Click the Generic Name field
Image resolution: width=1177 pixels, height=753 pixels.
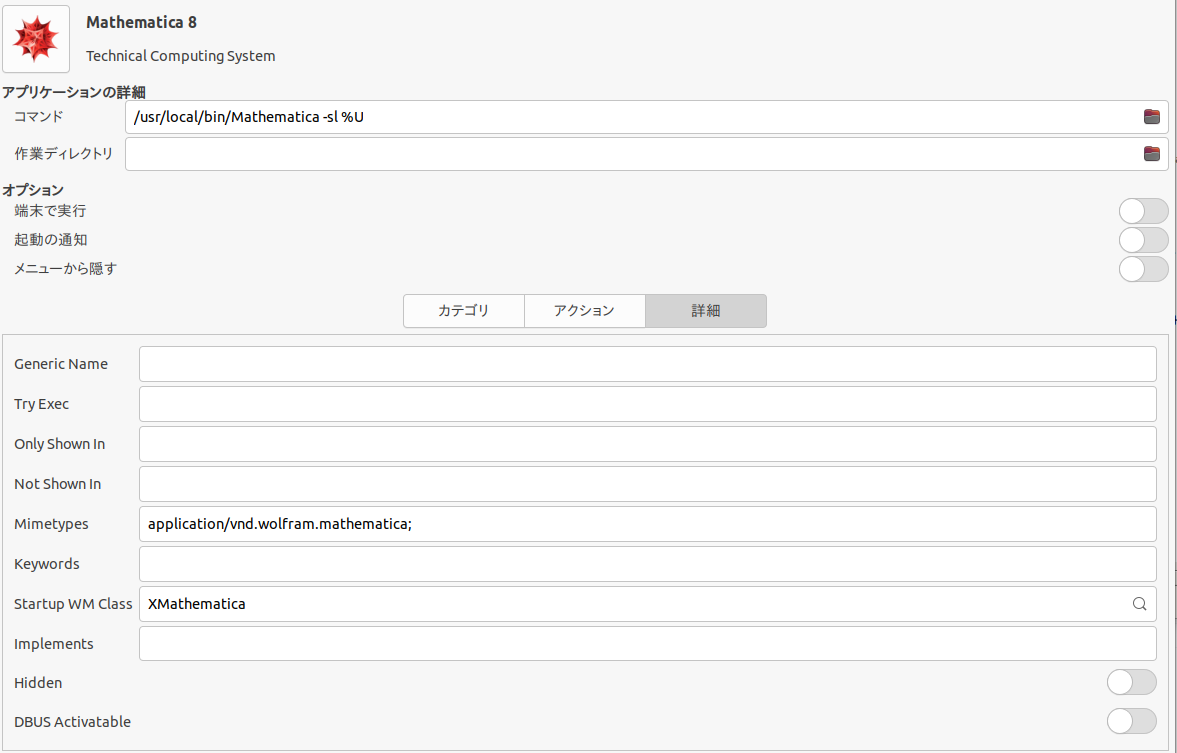point(648,364)
